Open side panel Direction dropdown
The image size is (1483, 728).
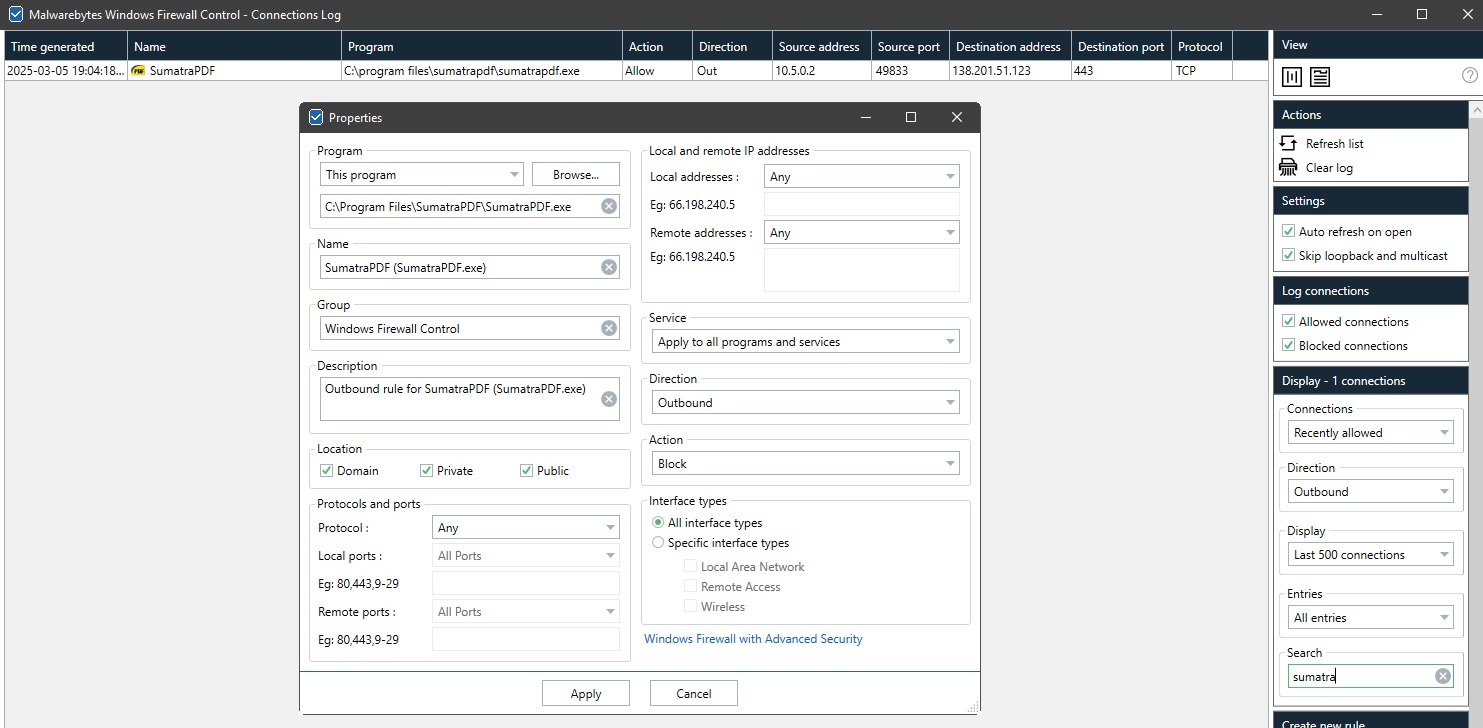pos(1370,491)
